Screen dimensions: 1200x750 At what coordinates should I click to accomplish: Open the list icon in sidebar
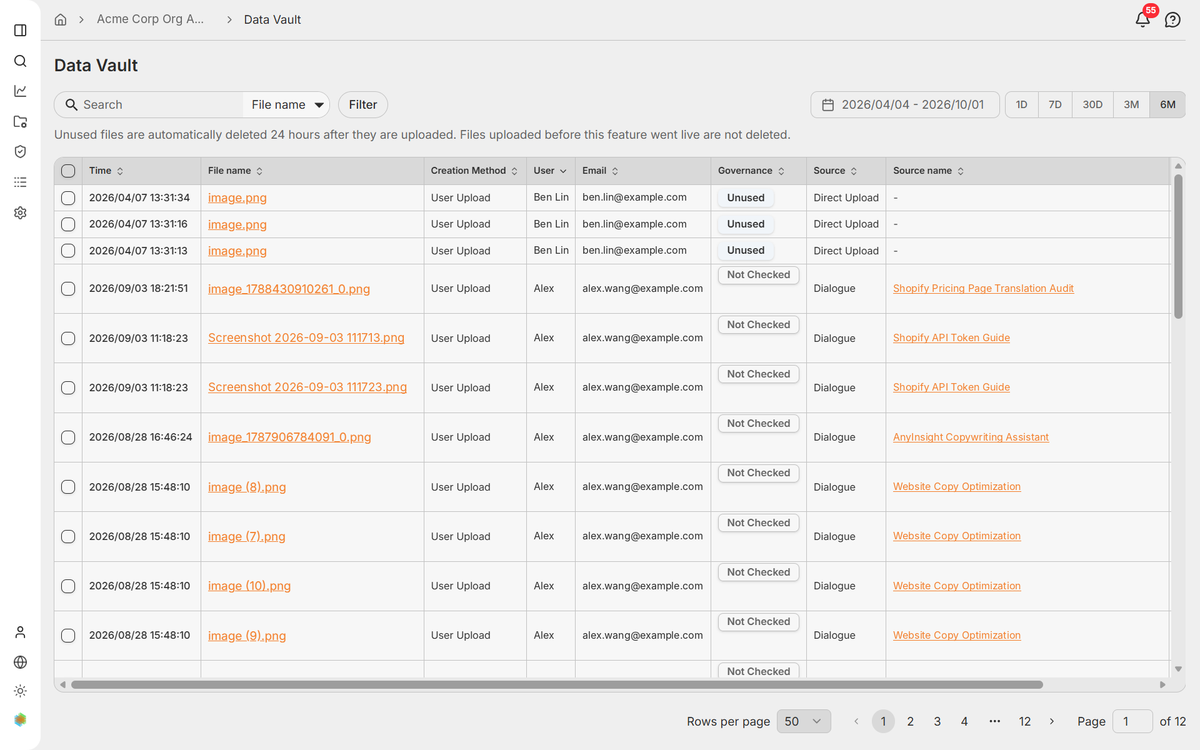pos(20,182)
